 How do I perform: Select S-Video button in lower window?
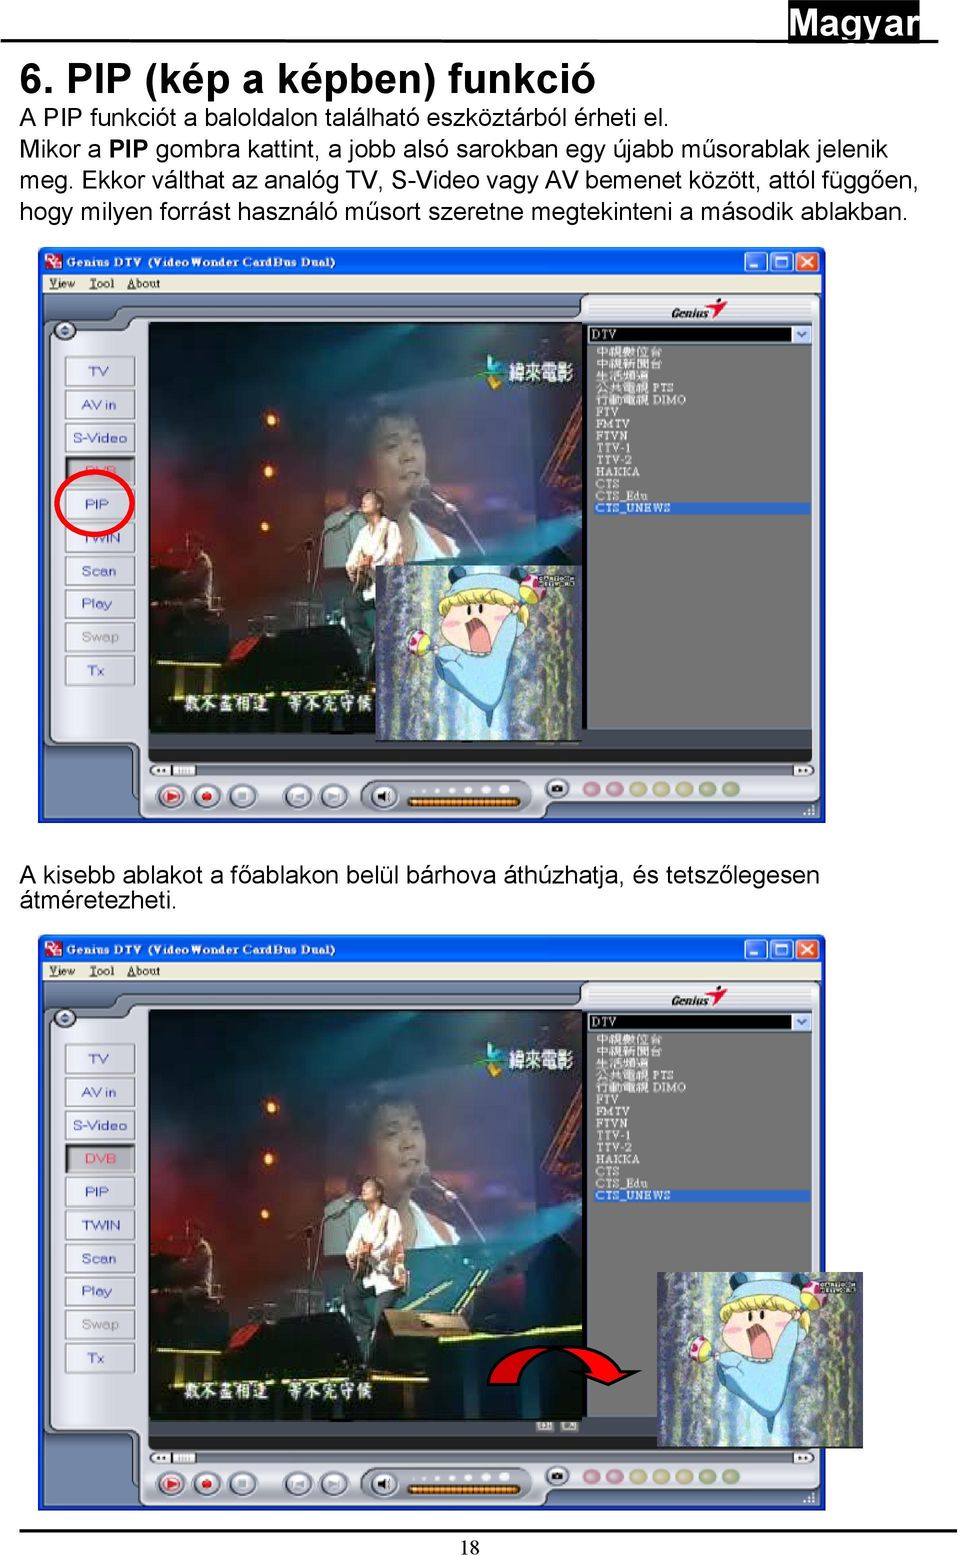[x=99, y=1125]
